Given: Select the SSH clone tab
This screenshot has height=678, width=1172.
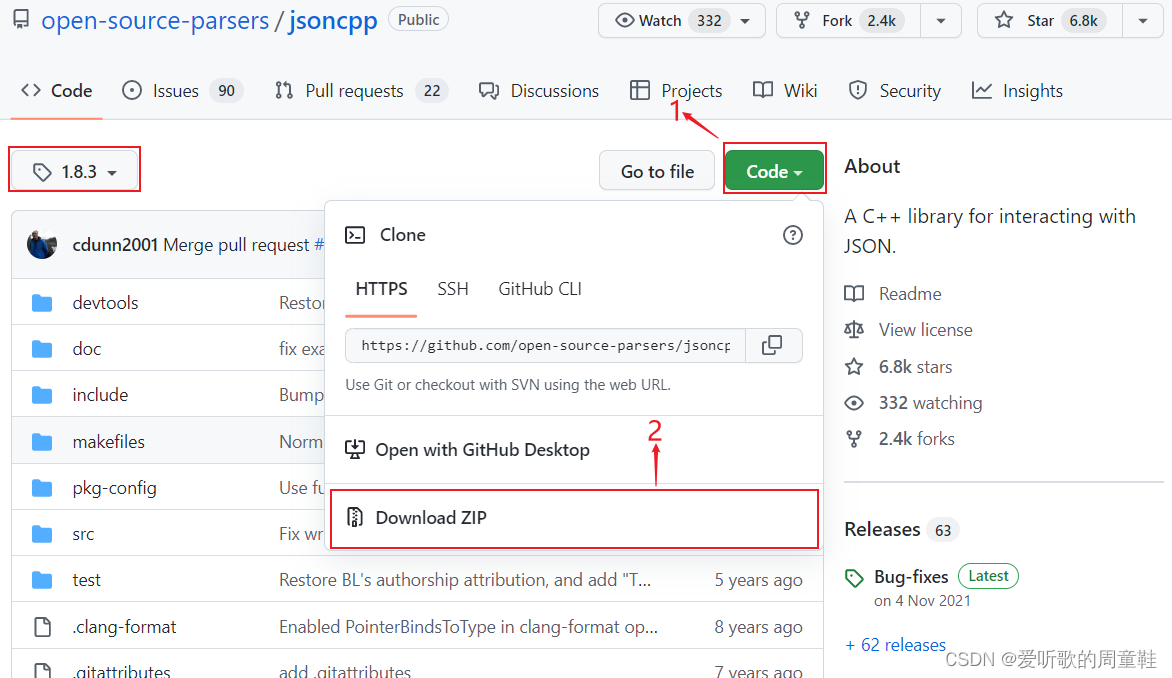Looking at the screenshot, I should [x=453, y=289].
